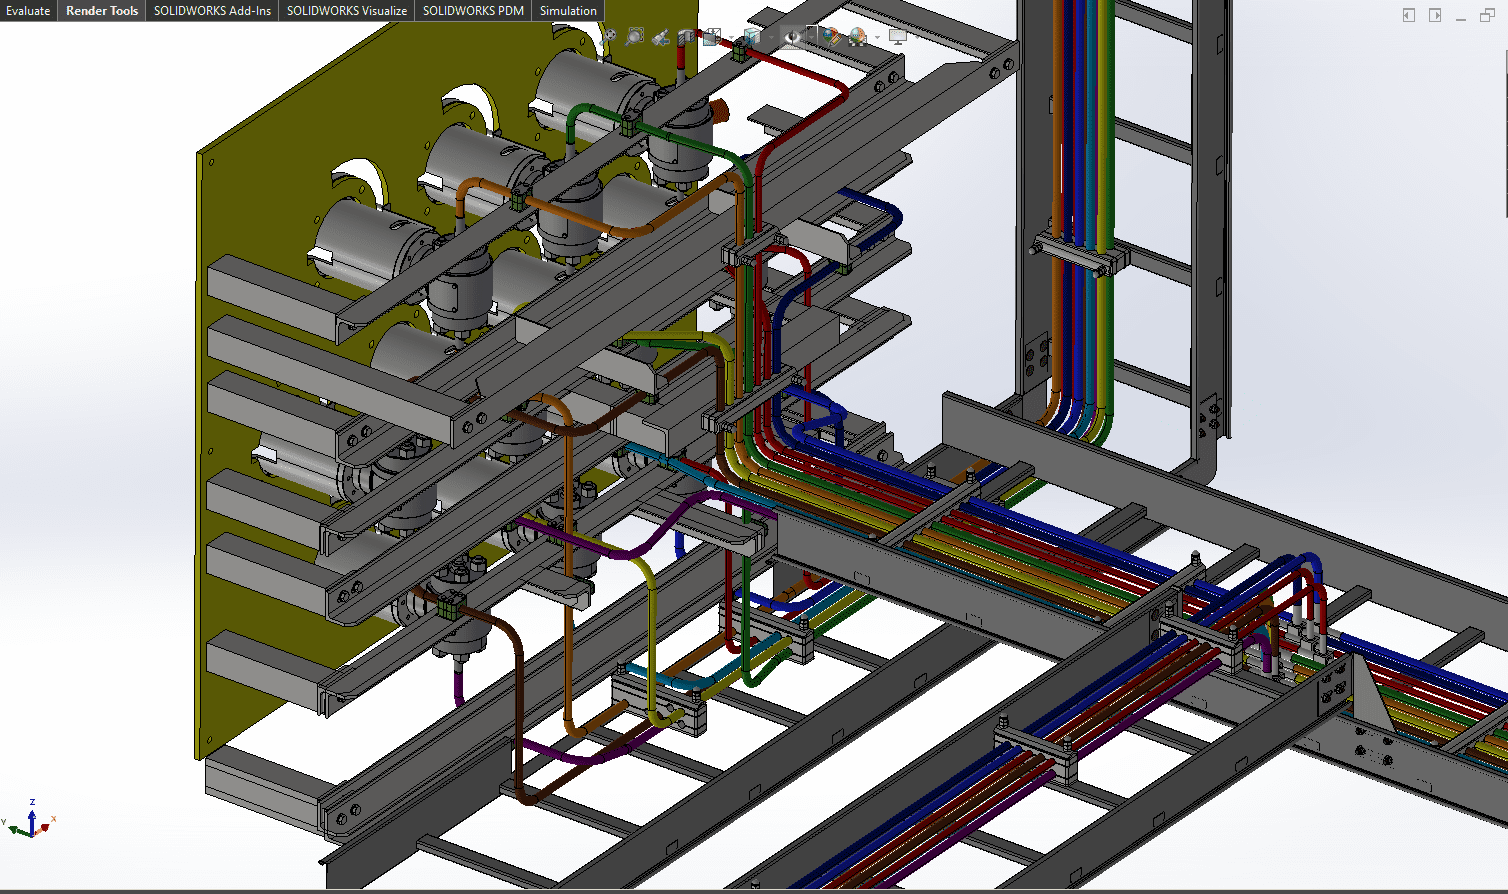Screen dimensions: 1508x894
Task: Switch to the Evaluate tab
Action: click(28, 11)
